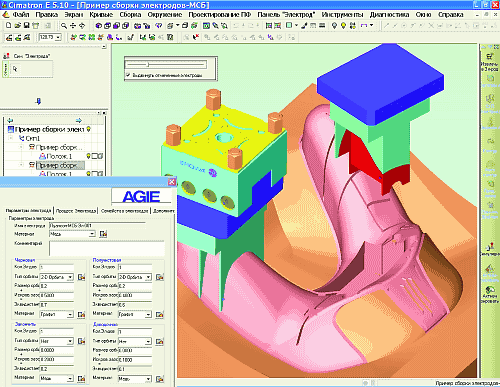The width and height of the screenshot is (500, 387).
Task: Click the New file icon
Action: click(x=9, y=25)
